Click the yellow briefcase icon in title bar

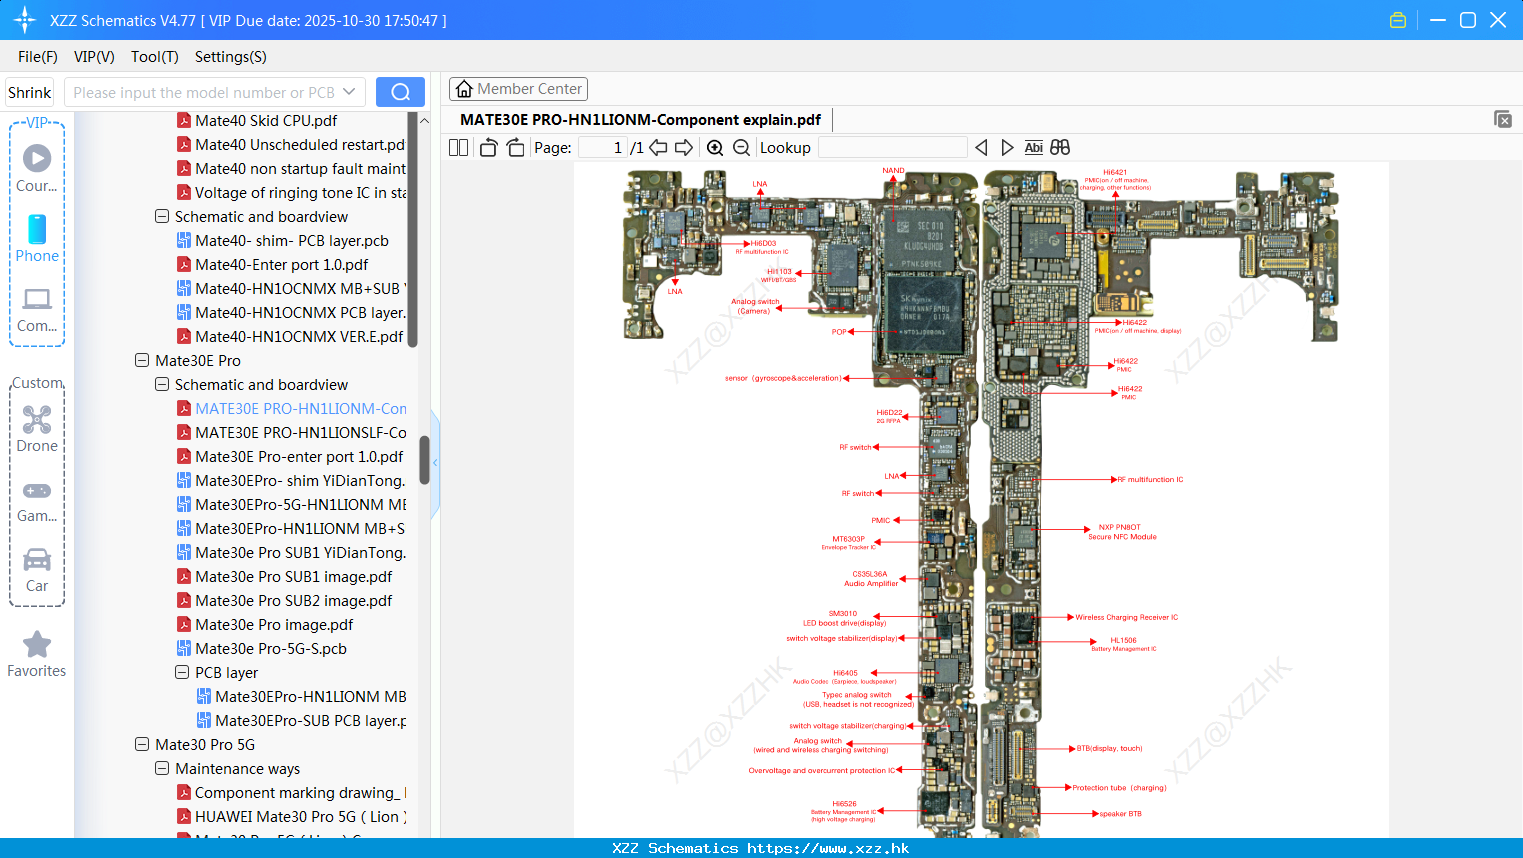pyautogui.click(x=1398, y=20)
